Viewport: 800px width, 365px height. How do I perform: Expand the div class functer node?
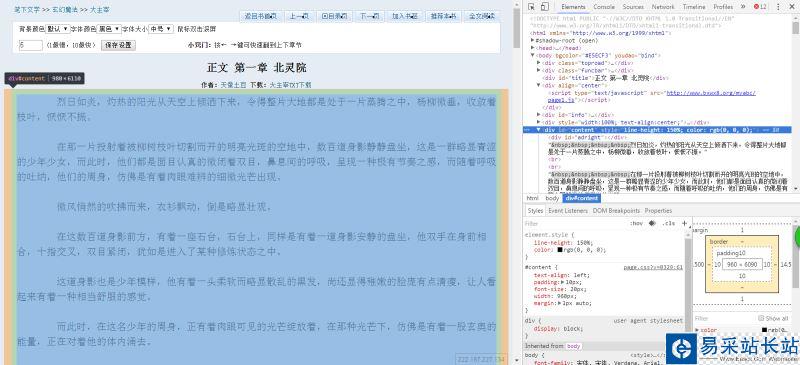pos(539,70)
